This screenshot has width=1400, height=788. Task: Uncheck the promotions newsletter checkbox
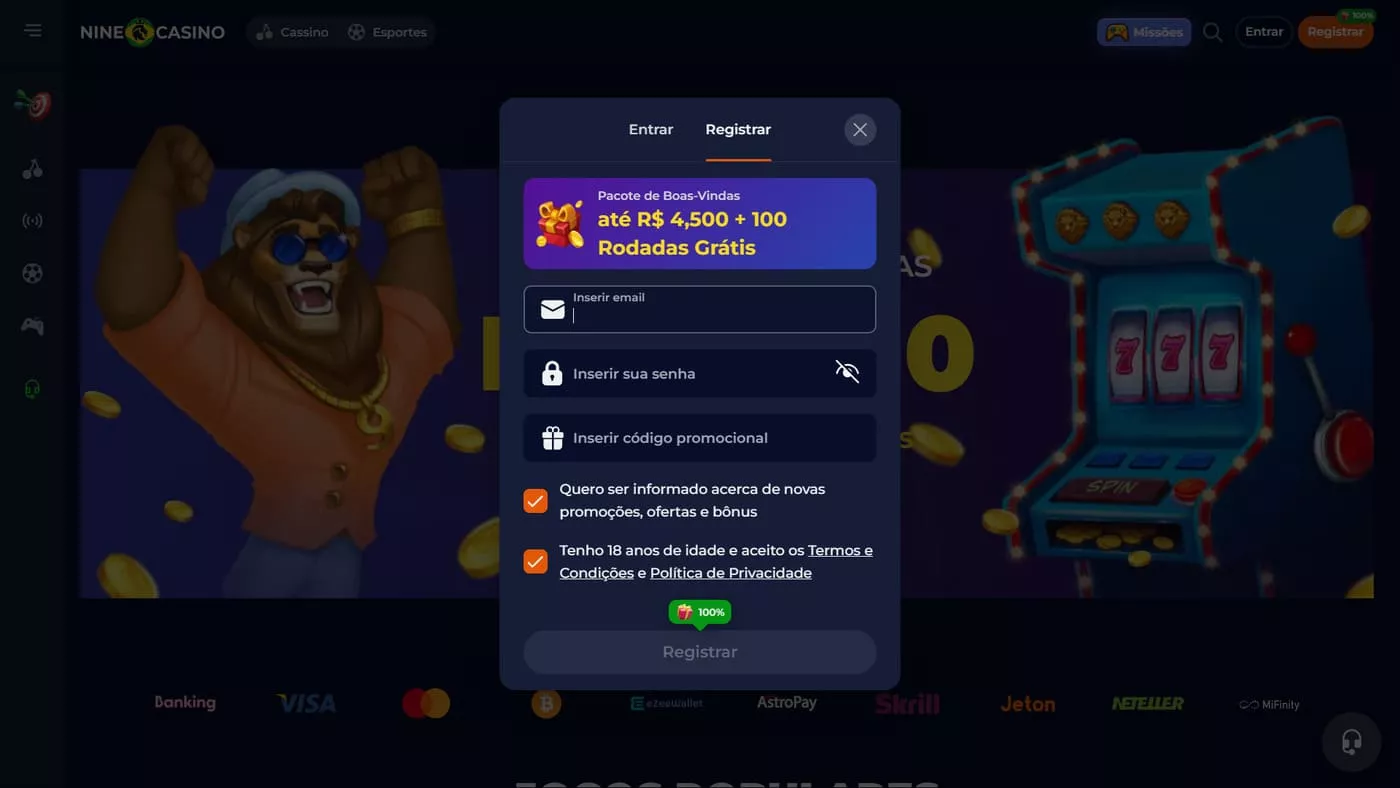pyautogui.click(x=536, y=501)
